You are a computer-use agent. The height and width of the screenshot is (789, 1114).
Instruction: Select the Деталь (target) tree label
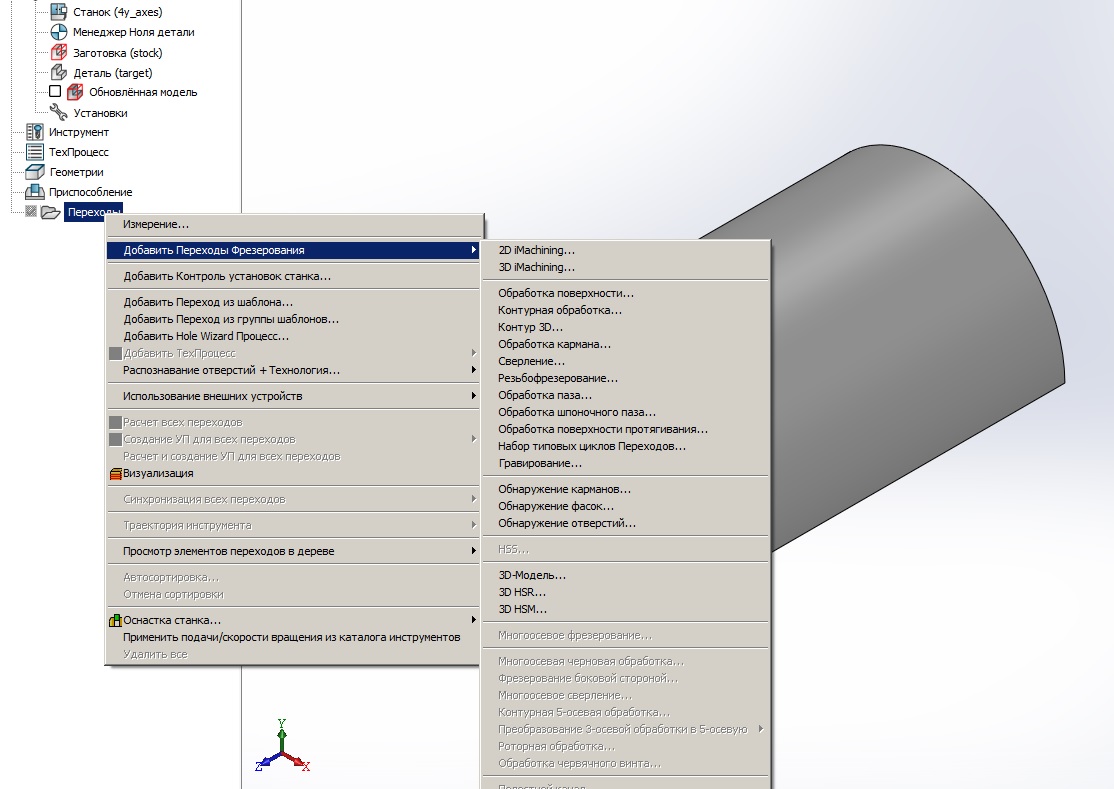112,72
